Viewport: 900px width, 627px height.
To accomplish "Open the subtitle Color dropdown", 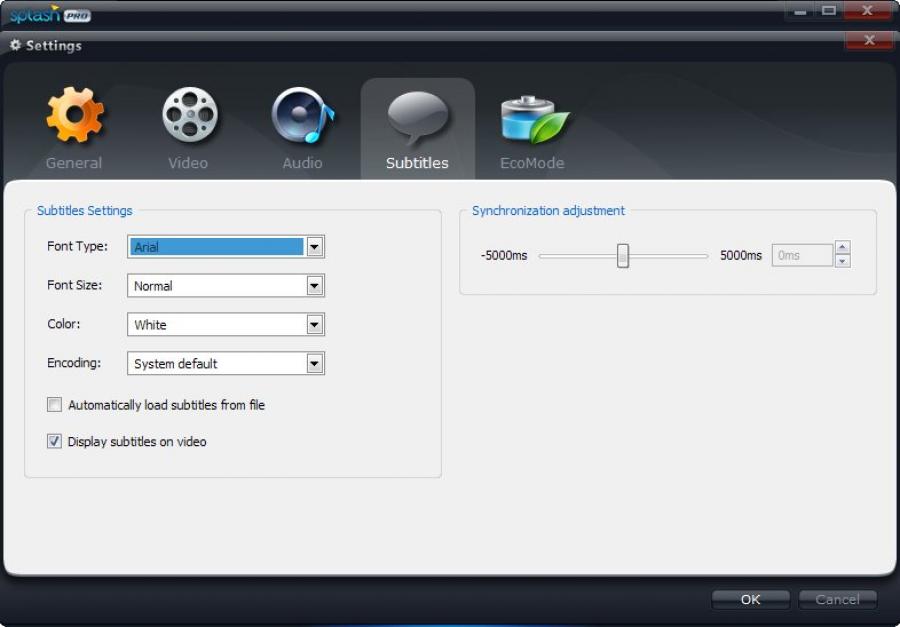I will pos(315,324).
